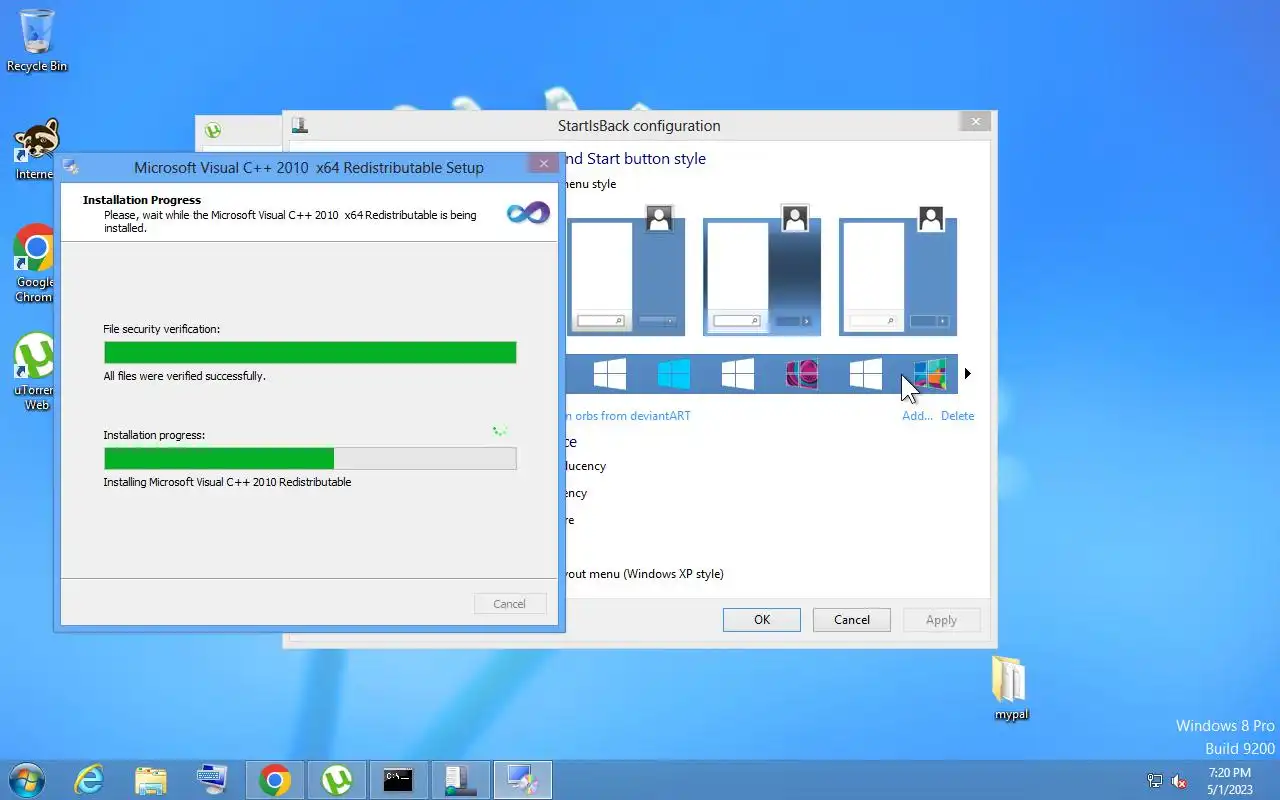Screen dimensions: 1280x800
Task: Select the cyan Windows start orb
Action: (674, 374)
